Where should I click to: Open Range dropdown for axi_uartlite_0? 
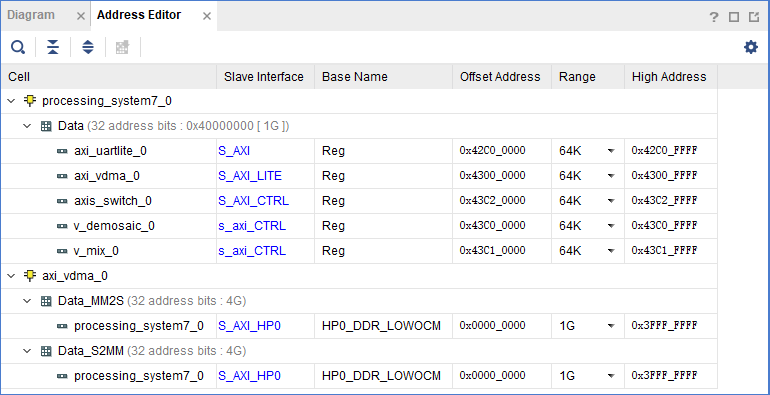click(611, 151)
